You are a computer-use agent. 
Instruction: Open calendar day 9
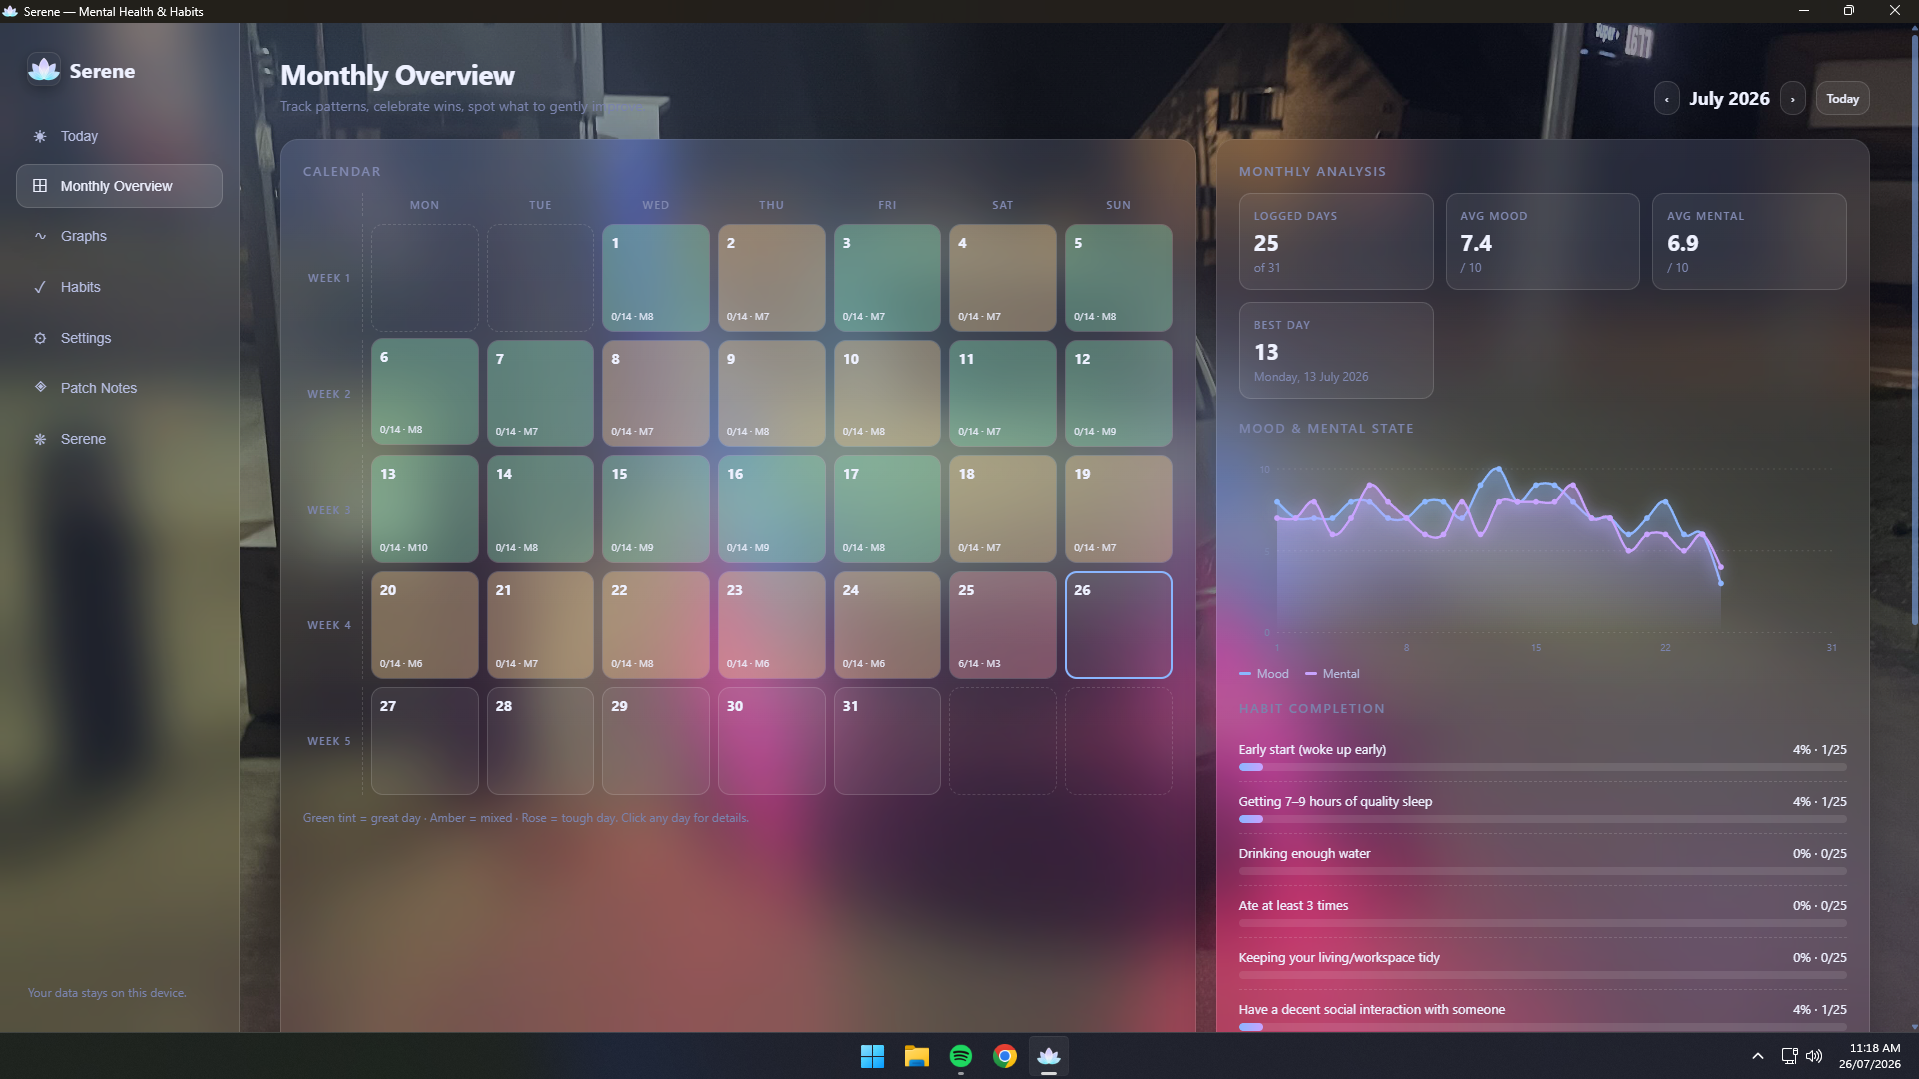coord(771,393)
